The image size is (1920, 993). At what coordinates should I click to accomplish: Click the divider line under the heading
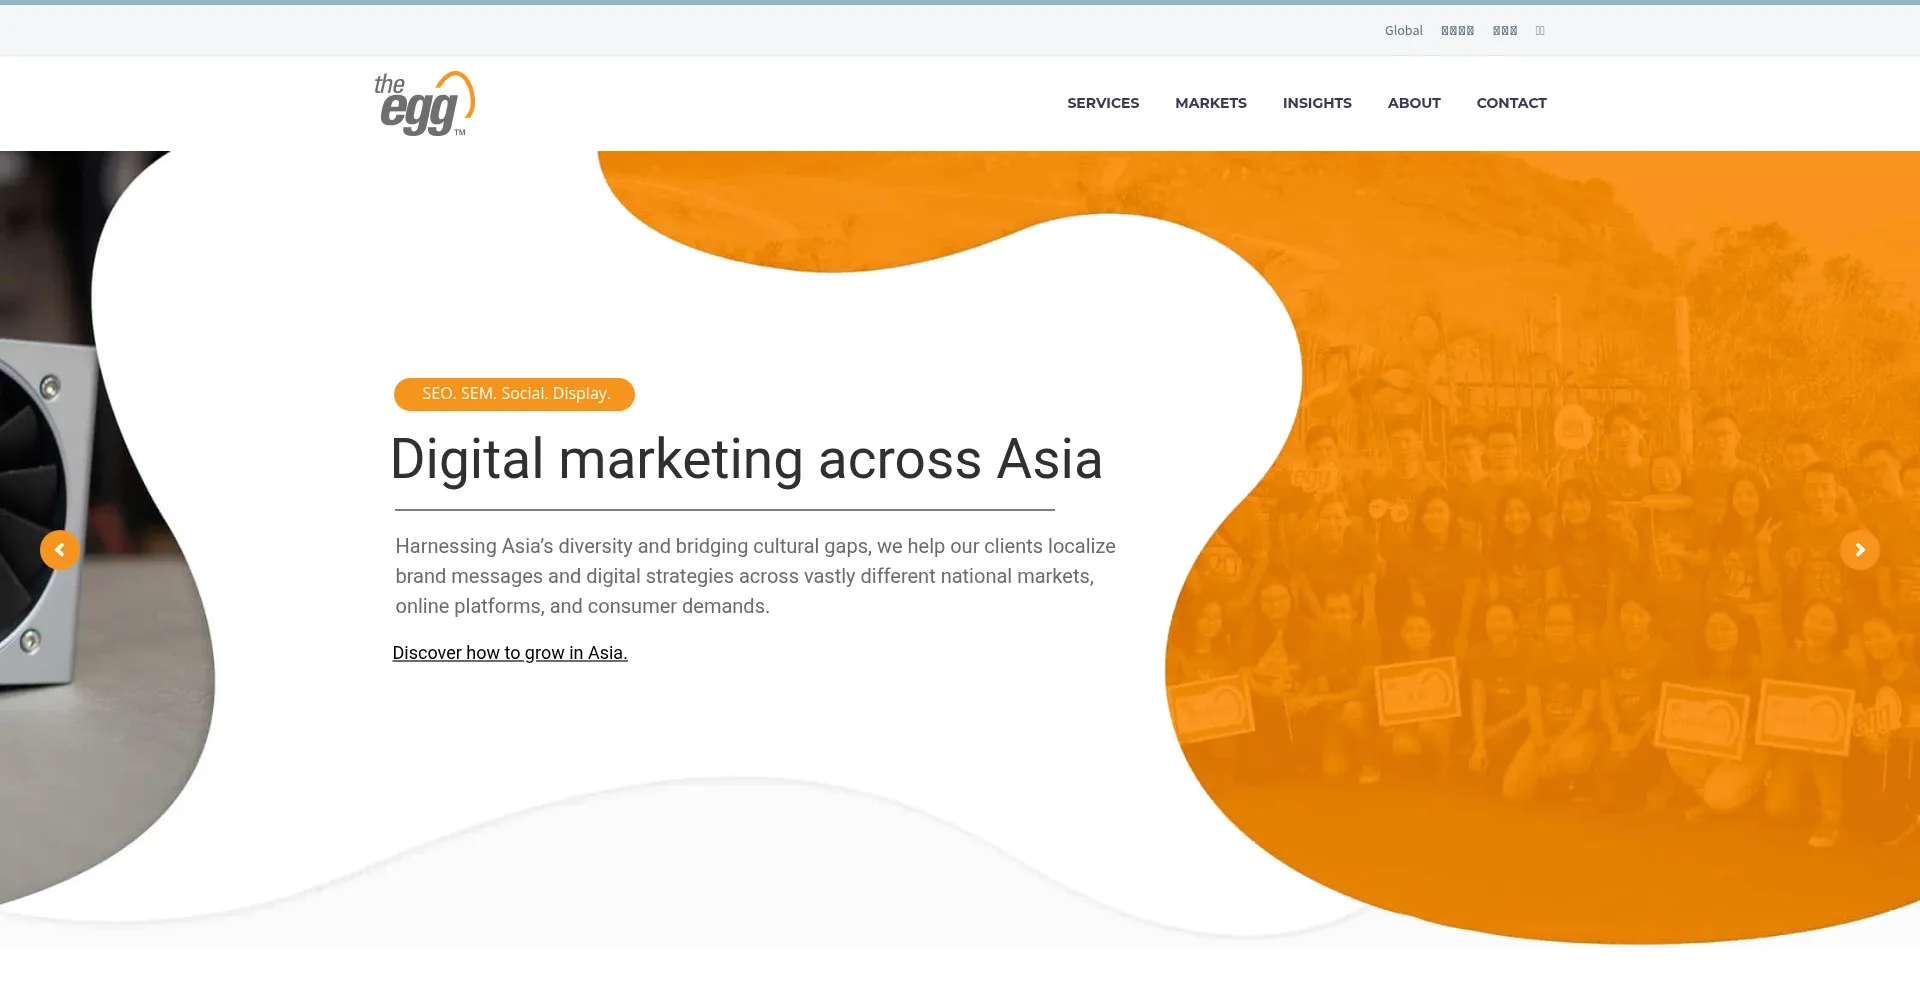tap(725, 510)
